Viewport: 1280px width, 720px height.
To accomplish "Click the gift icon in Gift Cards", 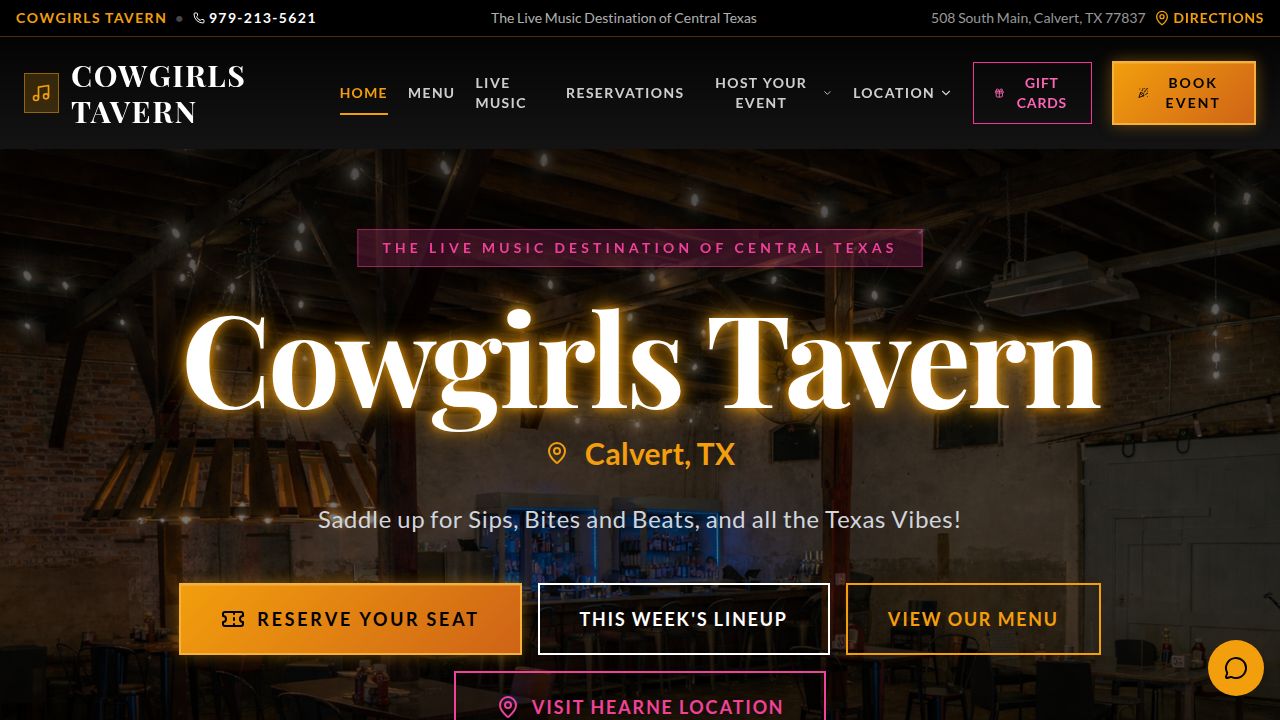I will (x=999, y=93).
